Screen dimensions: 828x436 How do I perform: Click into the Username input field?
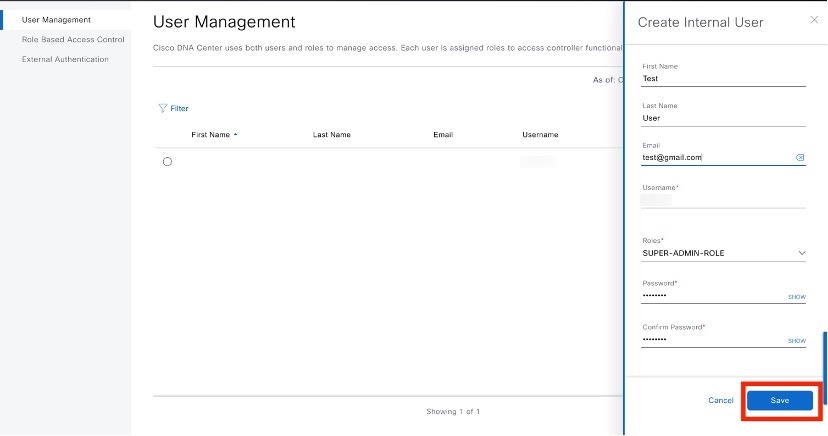pyautogui.click(x=723, y=200)
